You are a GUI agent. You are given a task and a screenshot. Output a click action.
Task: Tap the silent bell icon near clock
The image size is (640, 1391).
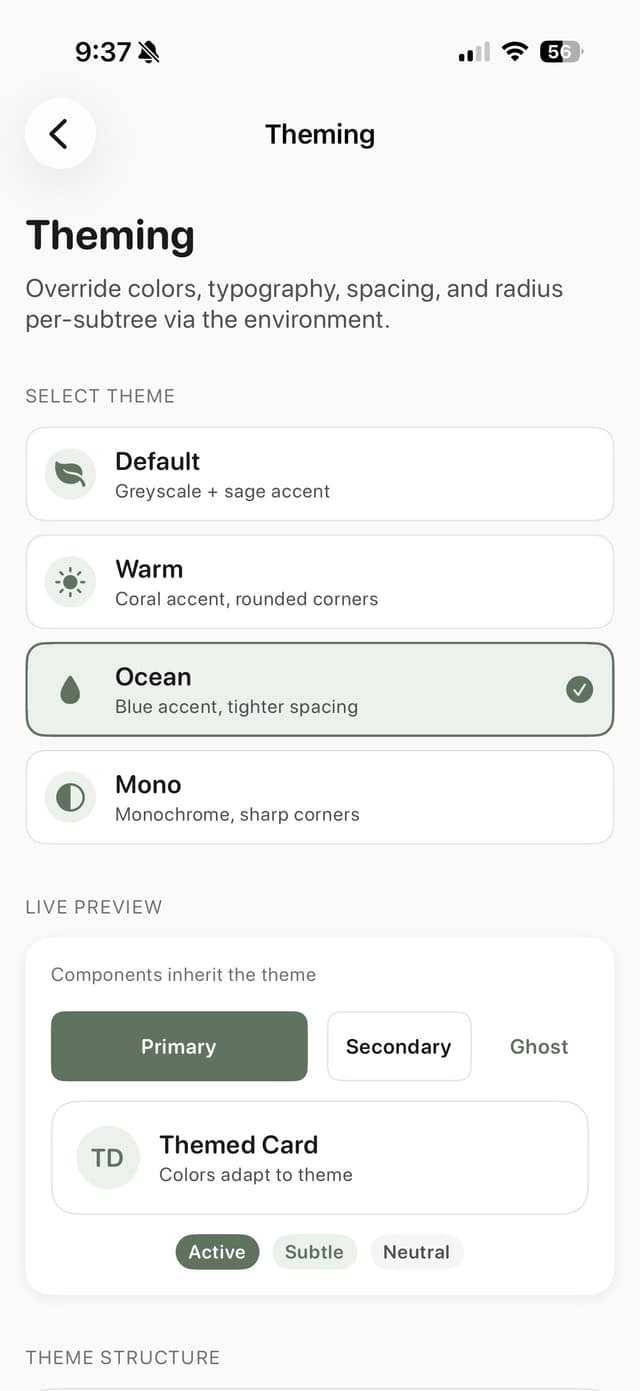pos(149,52)
